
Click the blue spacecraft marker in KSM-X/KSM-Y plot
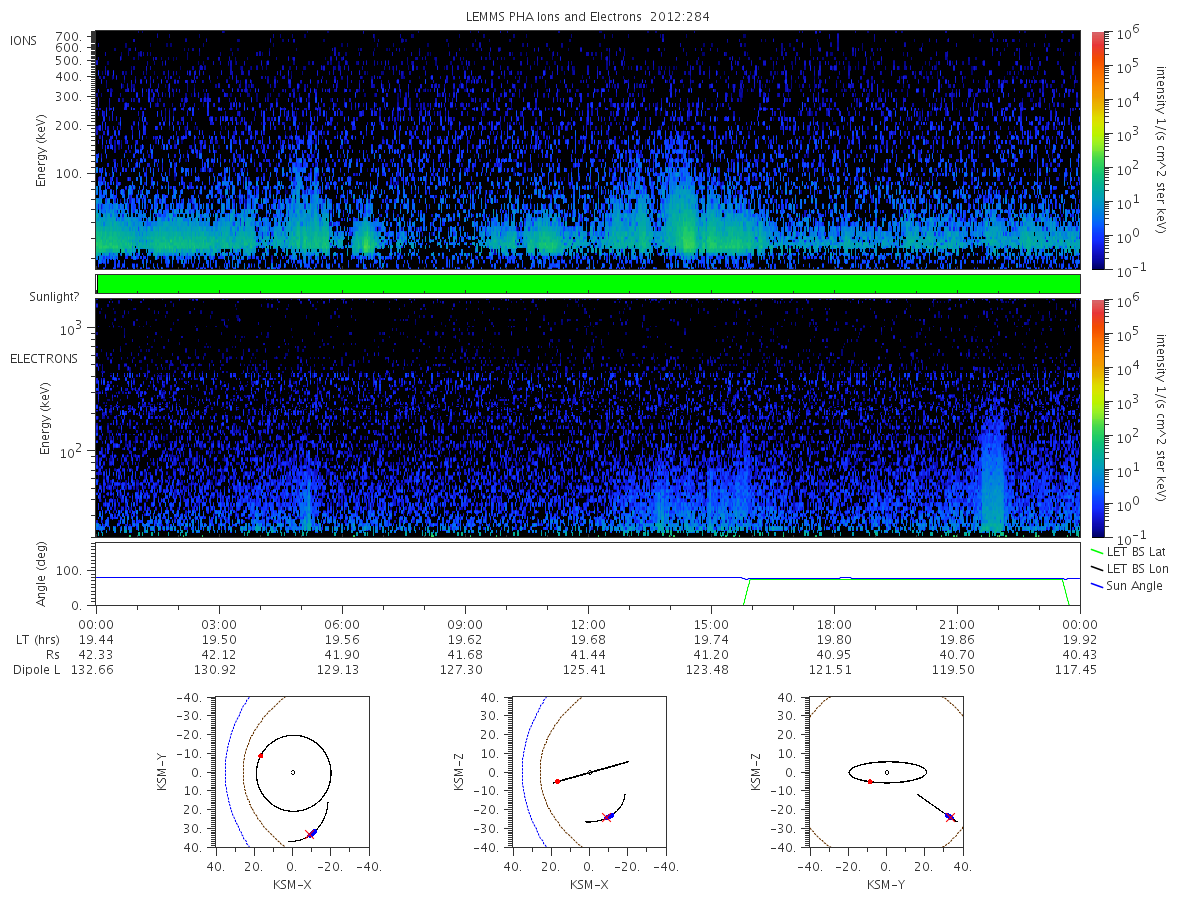(x=313, y=832)
